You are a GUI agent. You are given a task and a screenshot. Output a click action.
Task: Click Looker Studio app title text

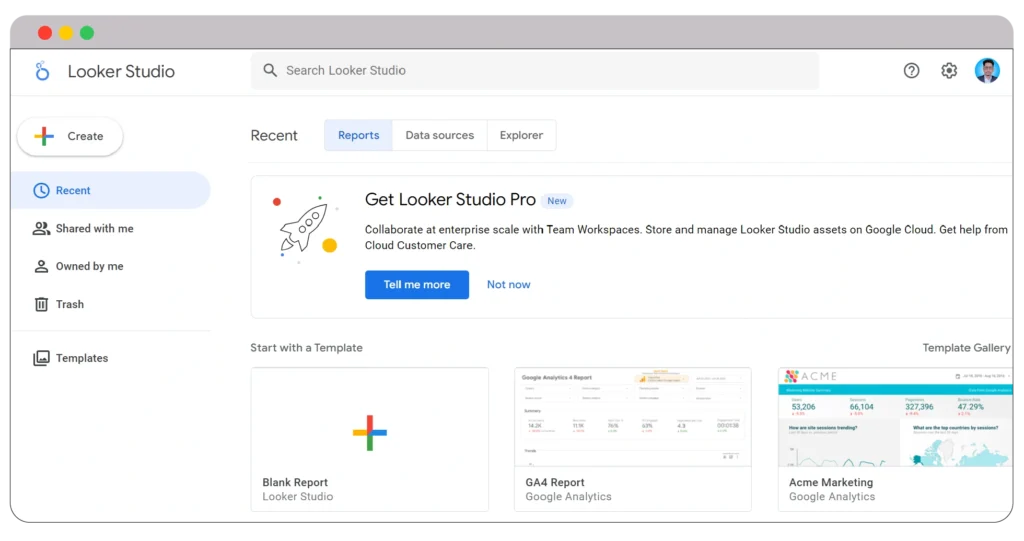tap(121, 71)
